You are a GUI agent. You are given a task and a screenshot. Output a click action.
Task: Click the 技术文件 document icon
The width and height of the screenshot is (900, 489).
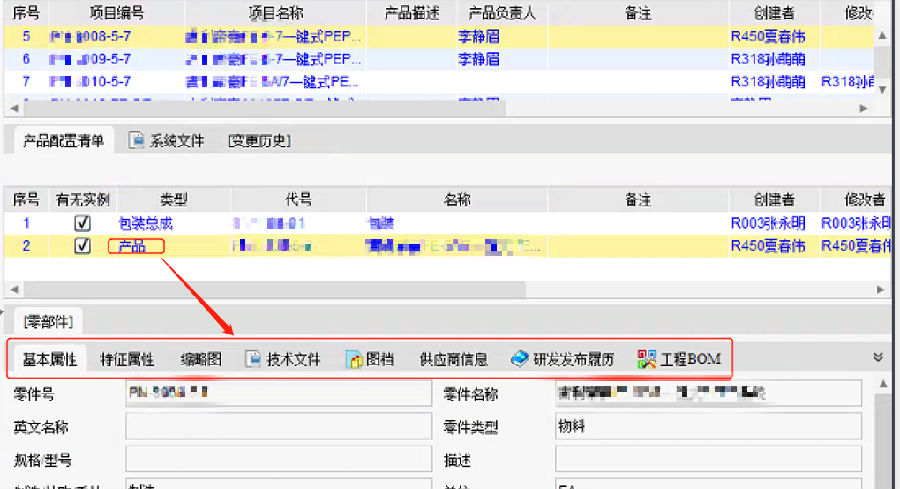(x=253, y=359)
